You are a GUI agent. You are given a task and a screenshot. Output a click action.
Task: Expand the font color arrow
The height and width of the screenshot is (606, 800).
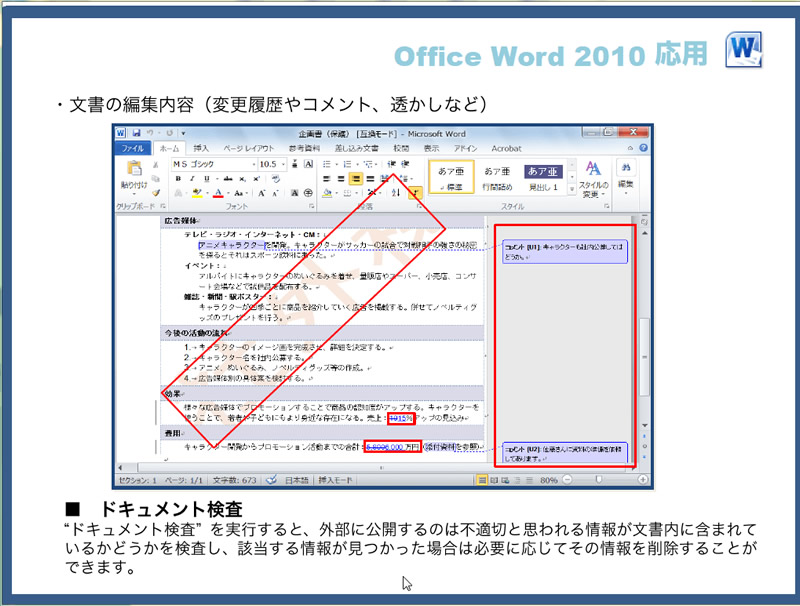[x=228, y=193]
